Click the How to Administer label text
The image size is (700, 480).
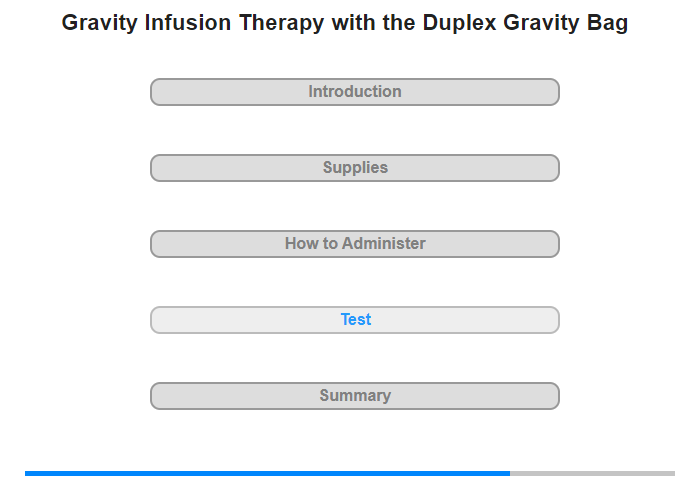(x=355, y=243)
